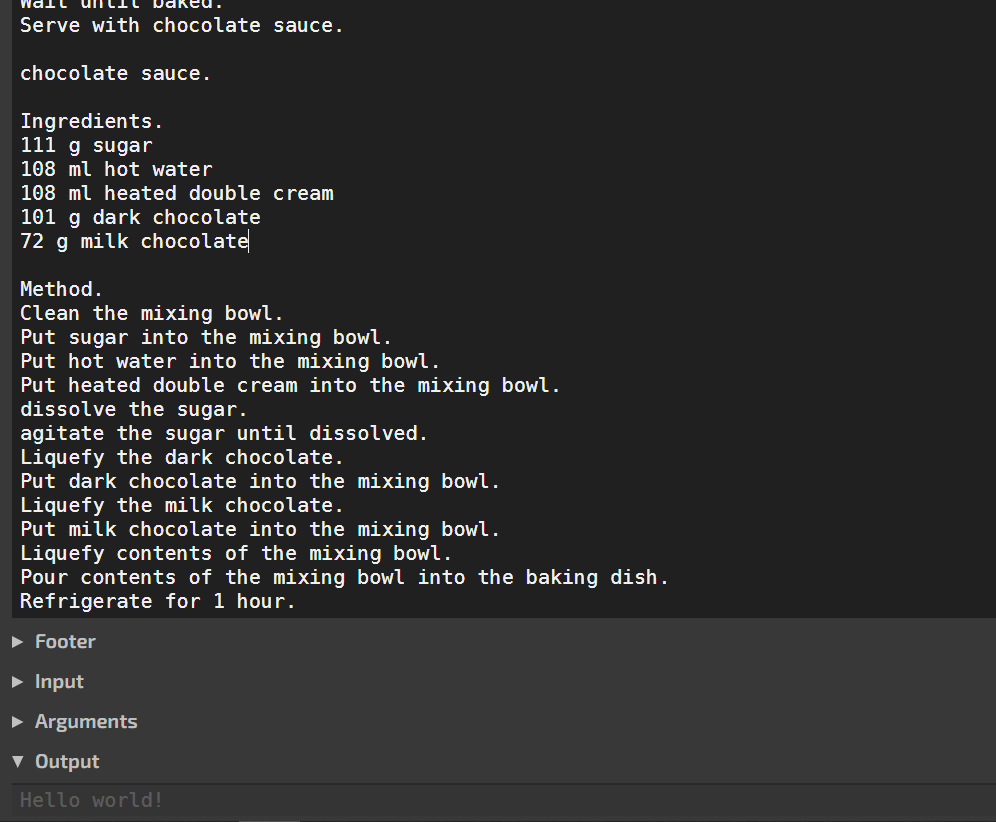Screen dimensions: 996x822
Task: Select the 'Hello world!' output text
Action: pyautogui.click(x=90, y=799)
